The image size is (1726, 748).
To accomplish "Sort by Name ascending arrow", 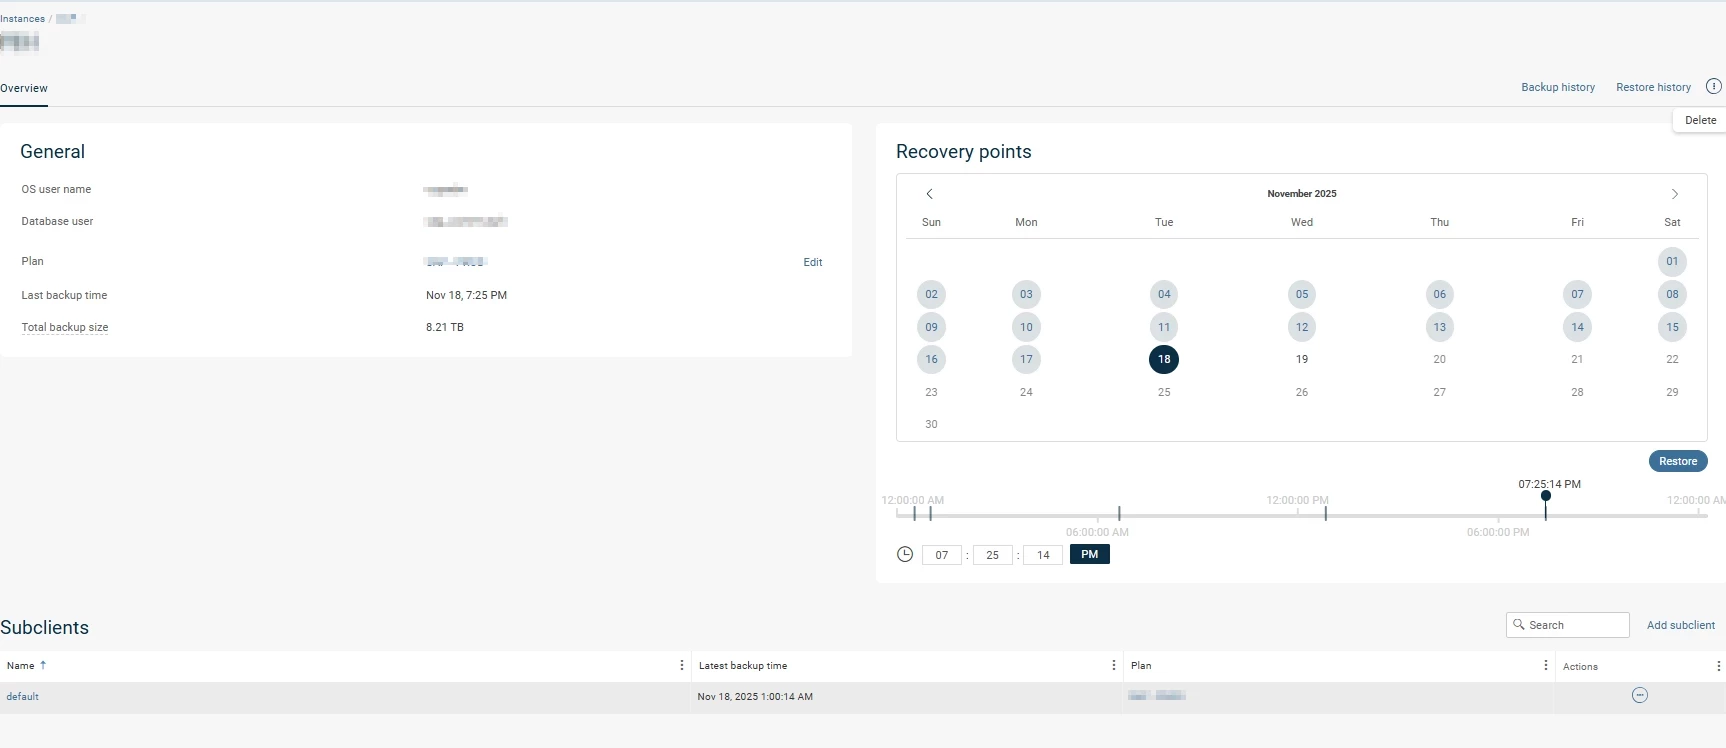I will coord(43,665).
